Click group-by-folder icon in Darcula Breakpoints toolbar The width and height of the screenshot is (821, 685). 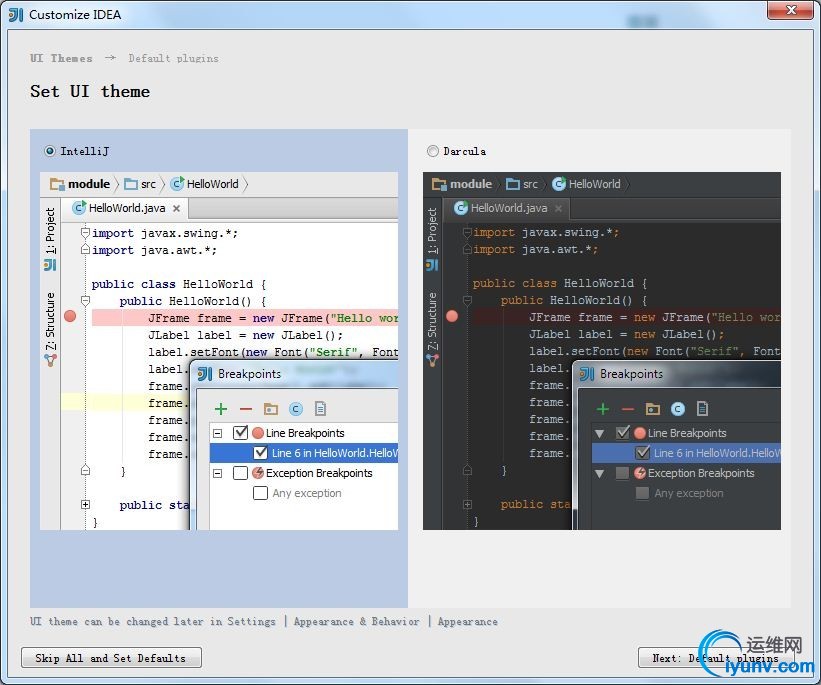click(x=652, y=408)
